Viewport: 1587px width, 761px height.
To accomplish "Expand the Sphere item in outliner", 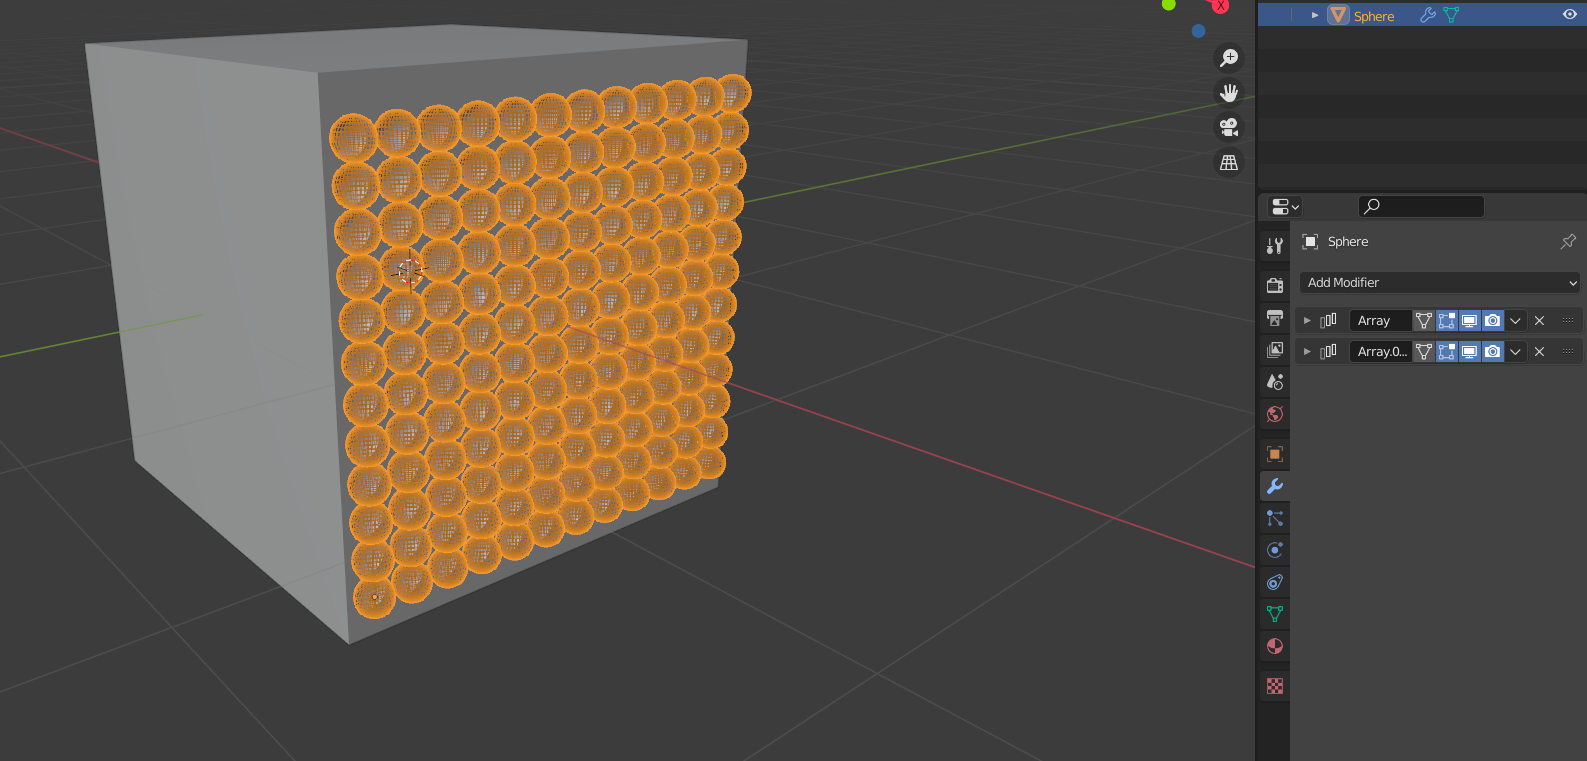I will tap(1315, 15).
